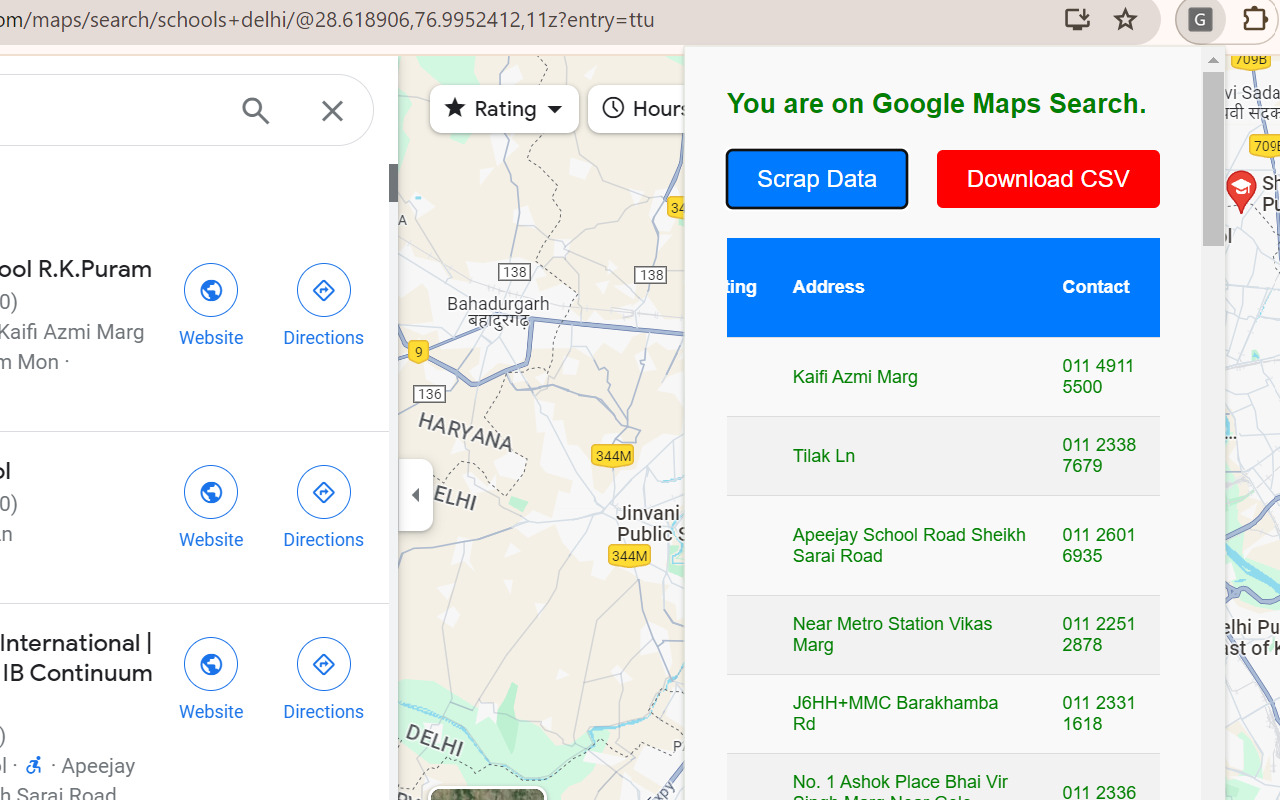The image size is (1280, 800).
Task: Click the red school map pin
Action: point(1241,191)
